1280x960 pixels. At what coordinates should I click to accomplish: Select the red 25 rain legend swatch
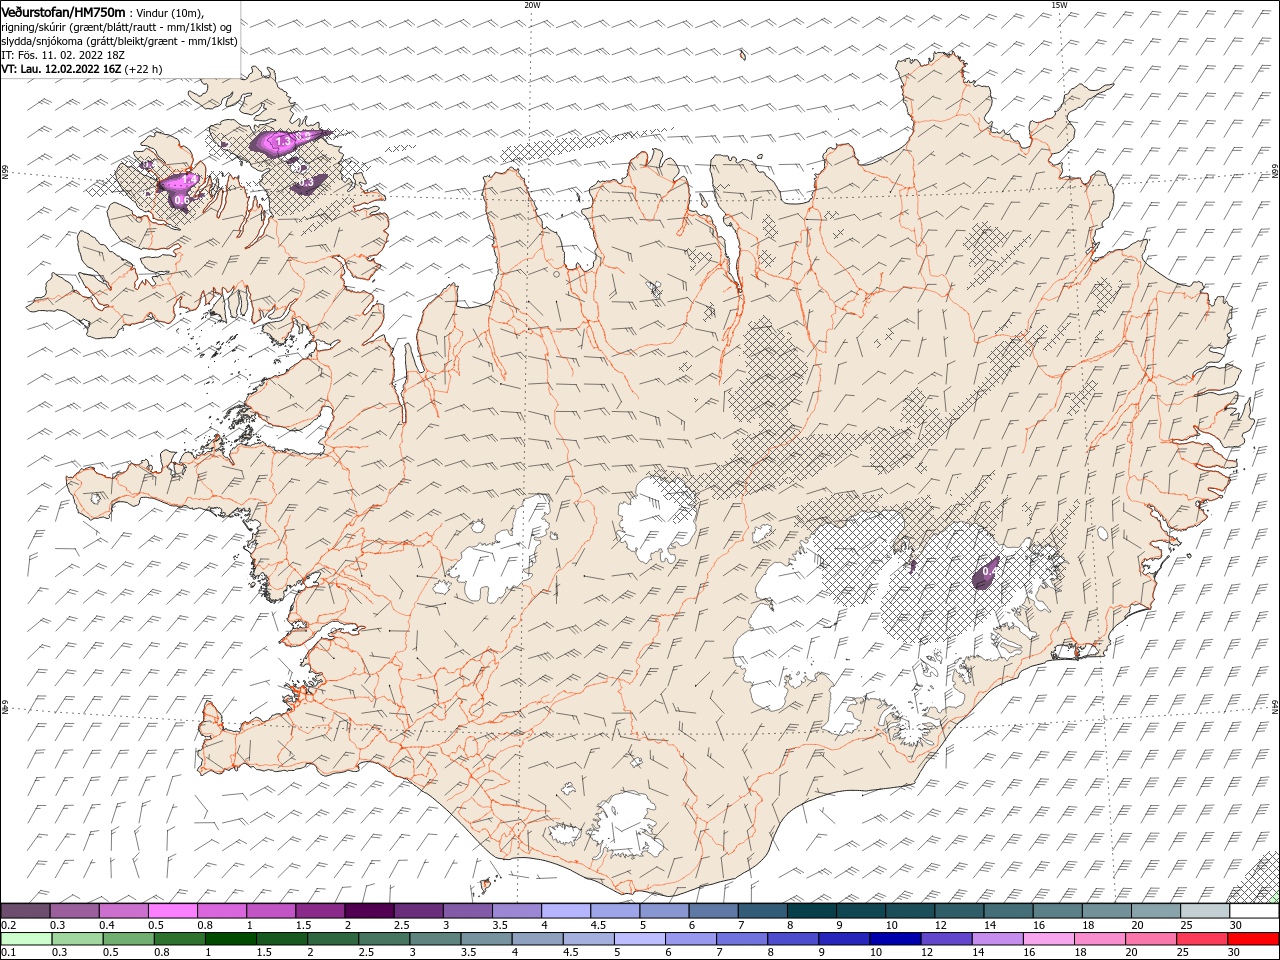[x=1203, y=939]
